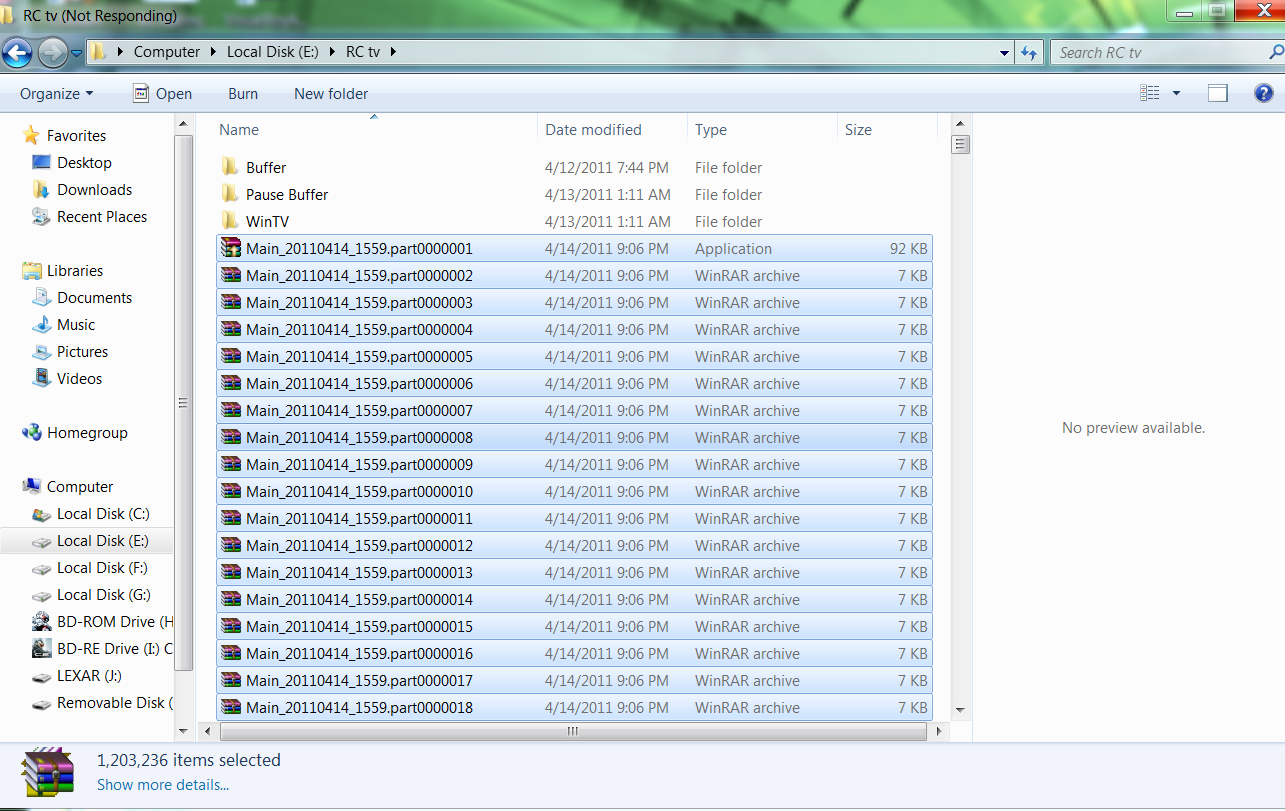This screenshot has width=1285, height=811.
Task: Click navigation pane vertical scrollbar thumb
Action: (183, 403)
